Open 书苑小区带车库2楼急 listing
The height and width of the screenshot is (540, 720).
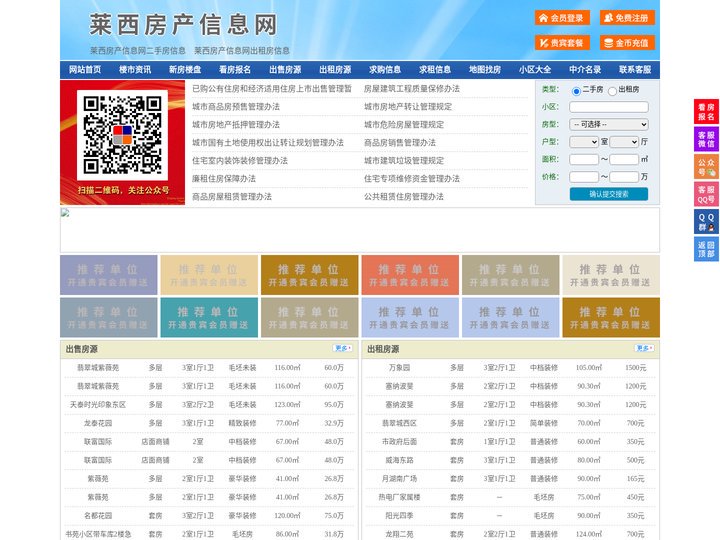(98, 534)
